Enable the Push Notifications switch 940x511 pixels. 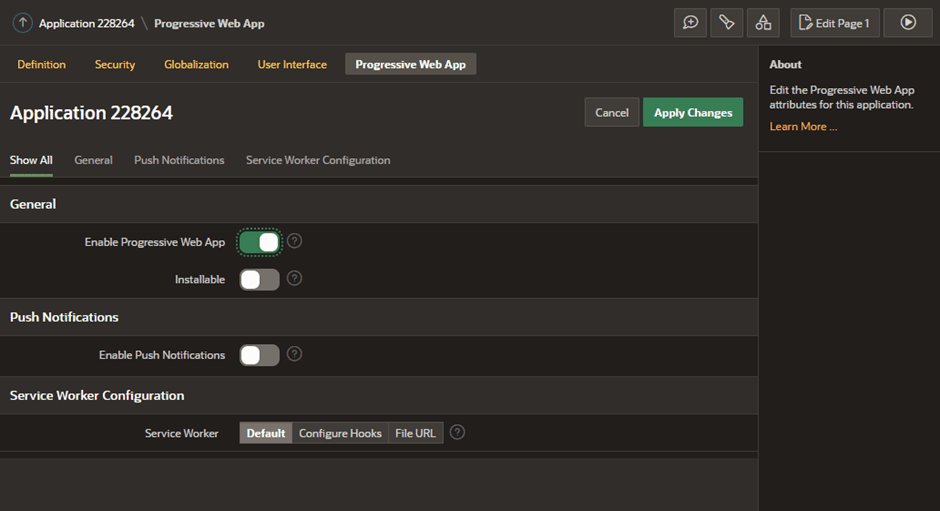coord(260,355)
